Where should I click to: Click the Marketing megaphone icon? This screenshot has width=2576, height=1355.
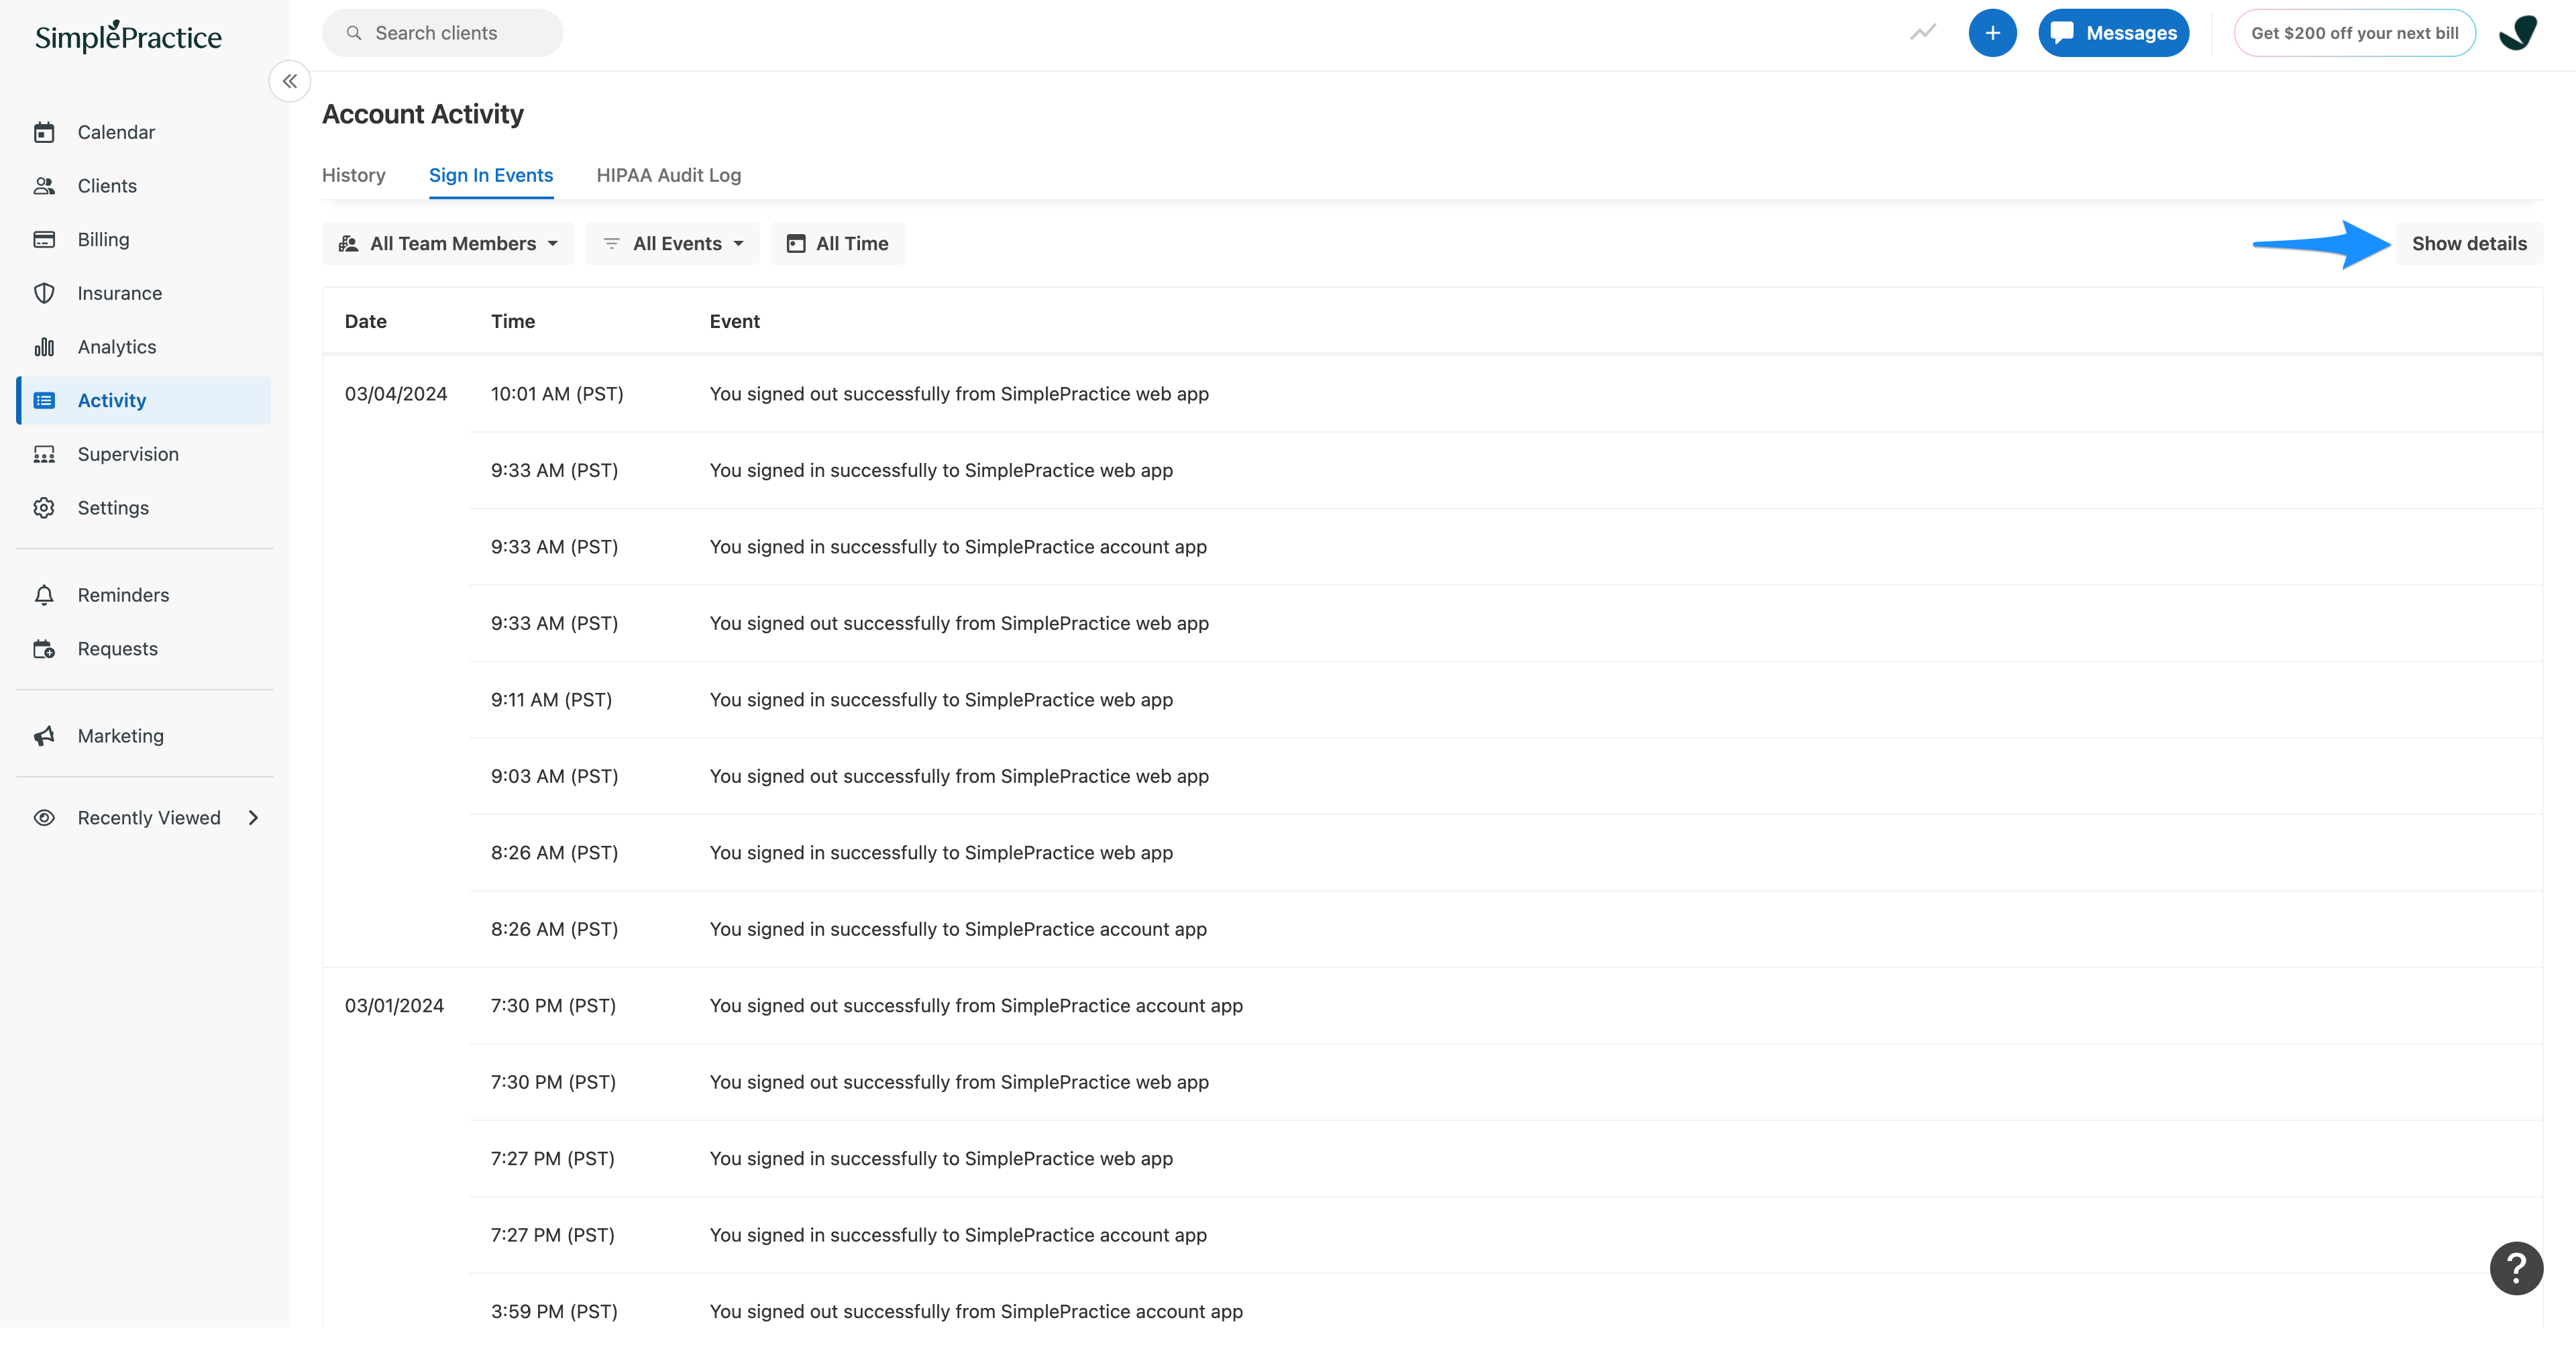(44, 736)
